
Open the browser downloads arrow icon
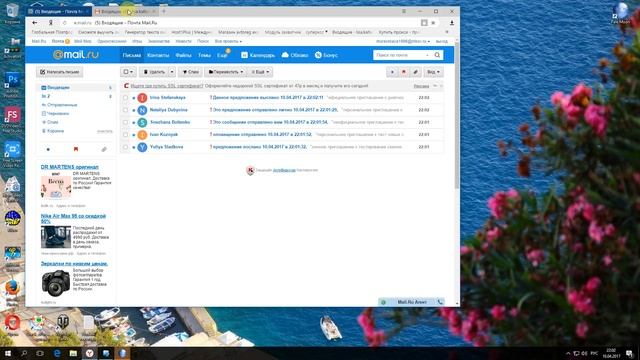tap(452, 23)
